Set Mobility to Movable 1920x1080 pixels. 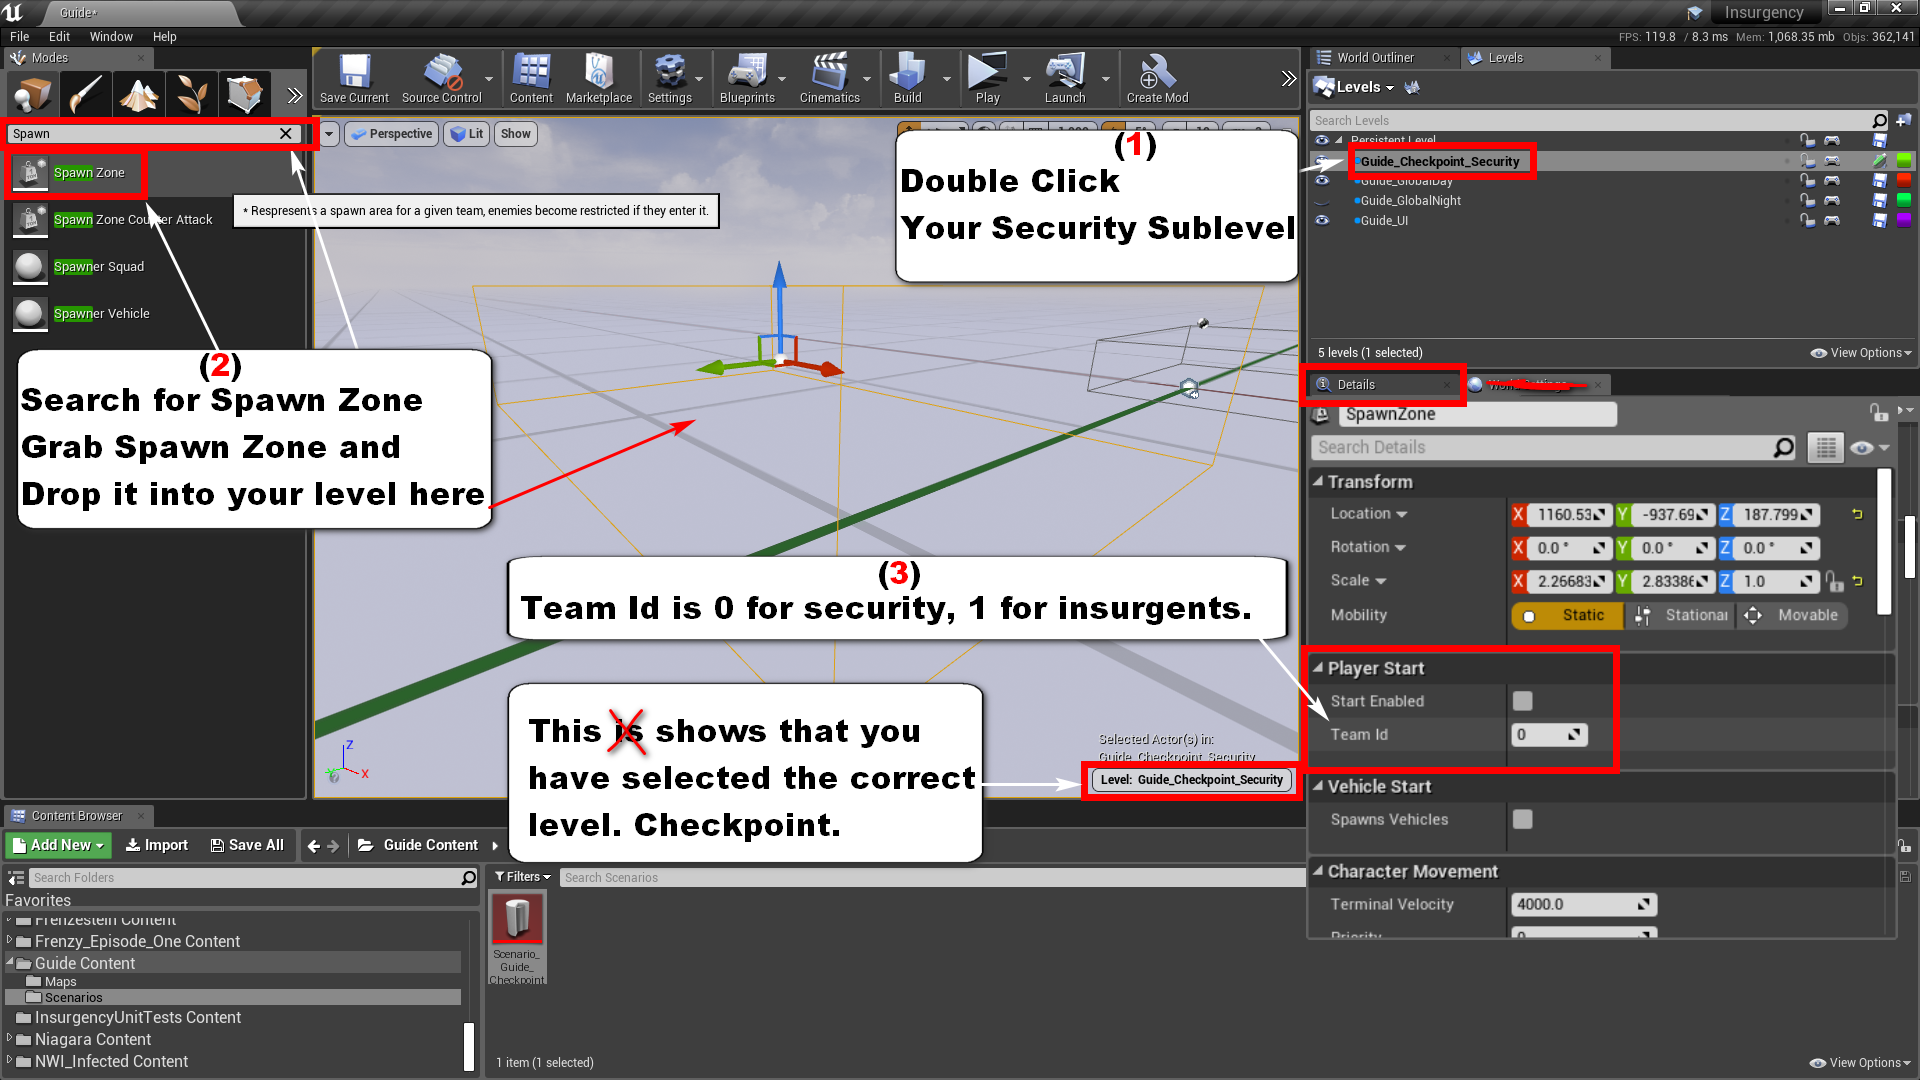(x=1793, y=616)
